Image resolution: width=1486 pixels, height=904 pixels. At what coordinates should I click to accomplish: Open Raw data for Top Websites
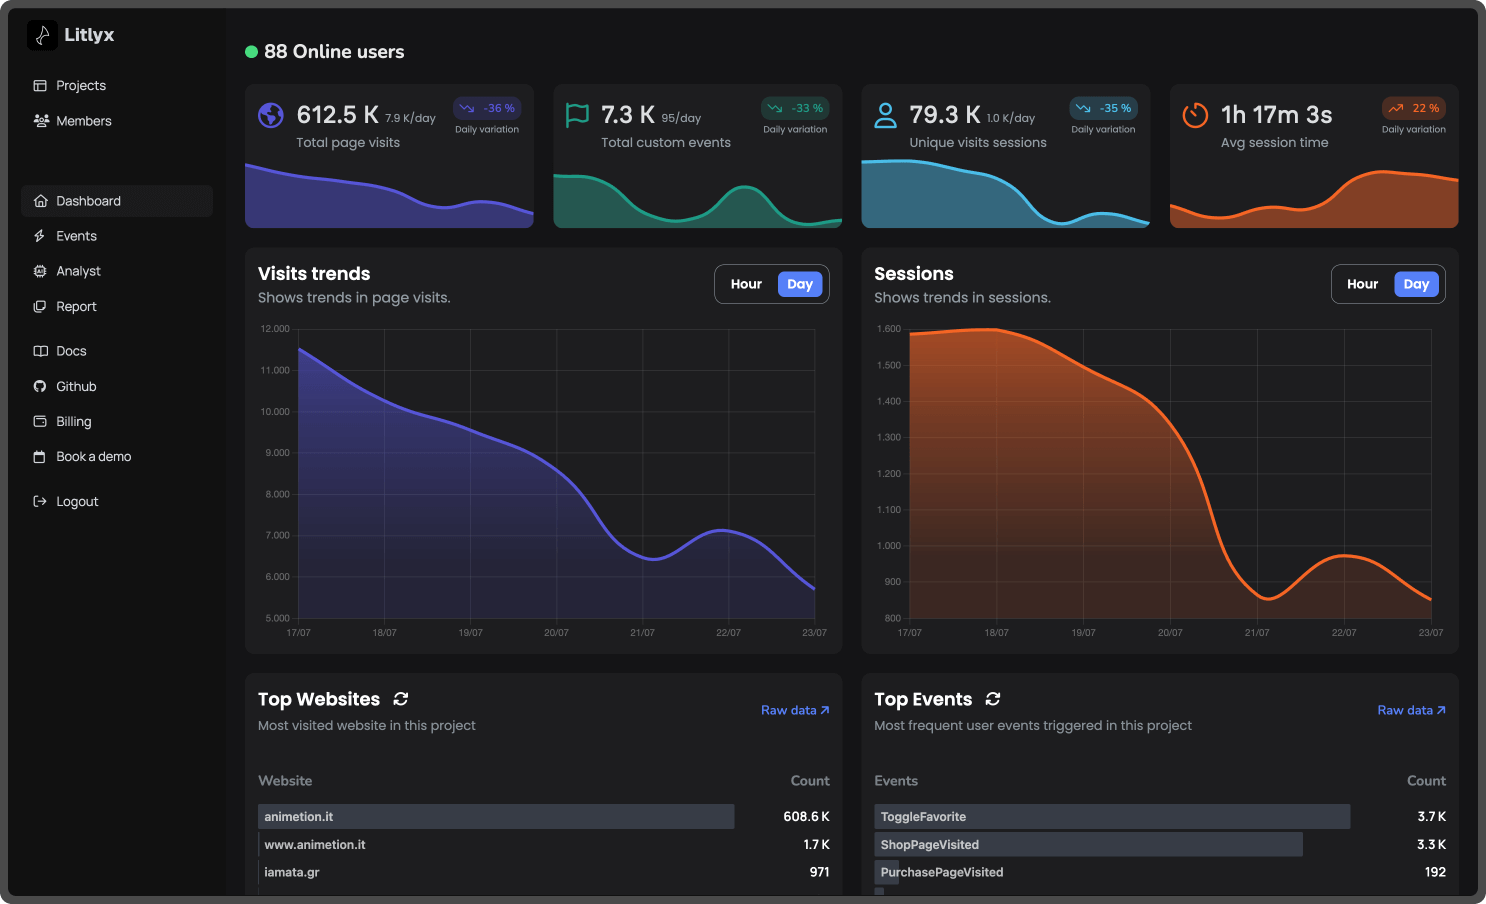click(794, 710)
